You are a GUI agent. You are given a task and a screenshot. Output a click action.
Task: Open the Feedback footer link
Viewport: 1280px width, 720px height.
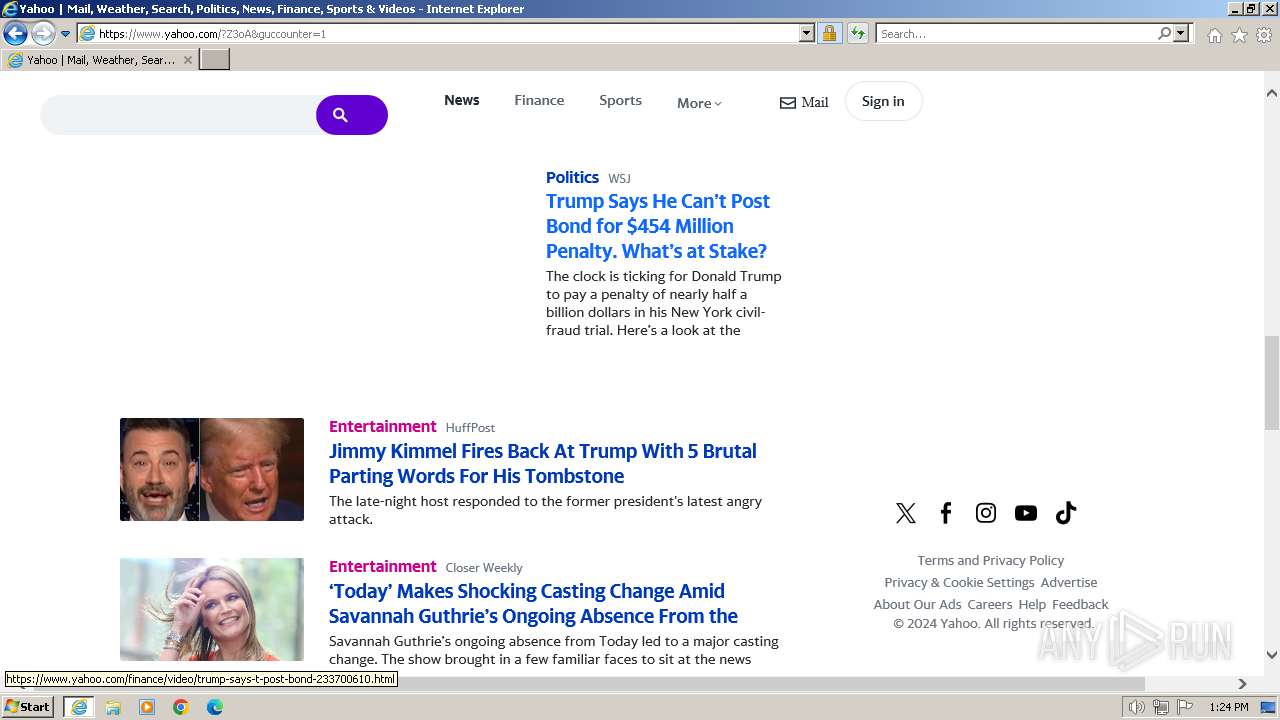[x=1080, y=604]
